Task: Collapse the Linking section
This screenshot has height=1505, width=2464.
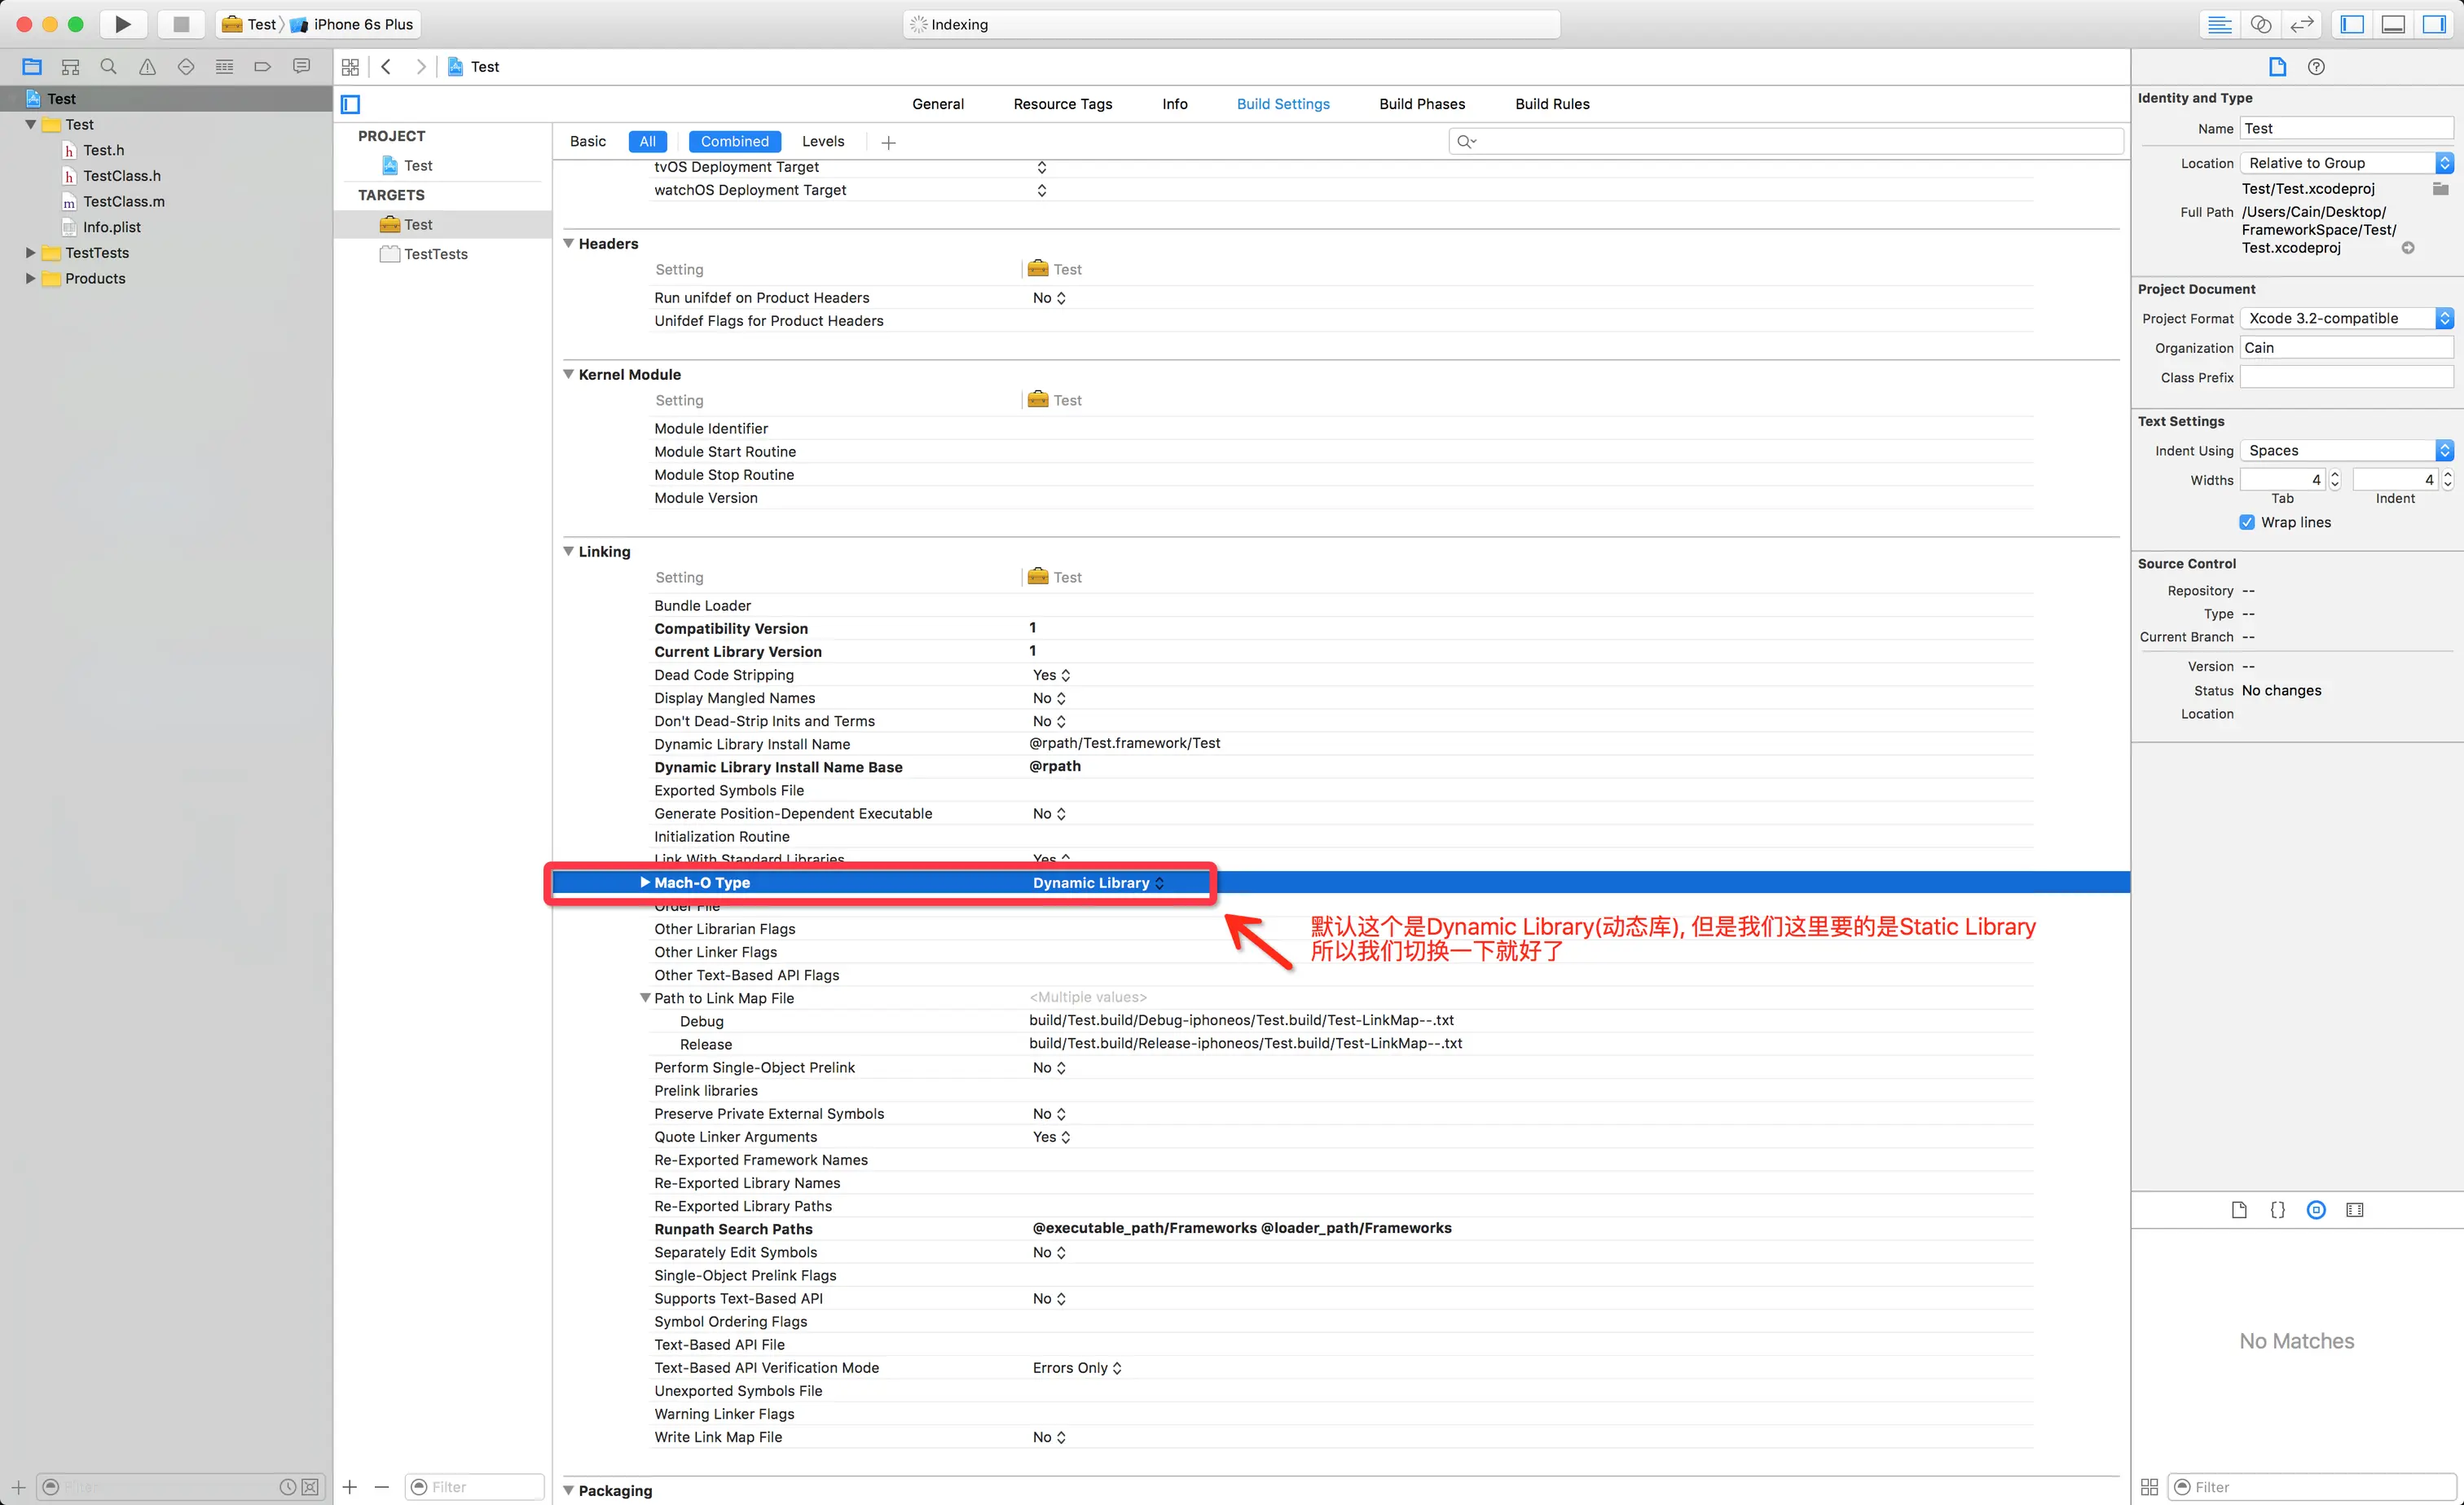Action: (x=569, y=551)
